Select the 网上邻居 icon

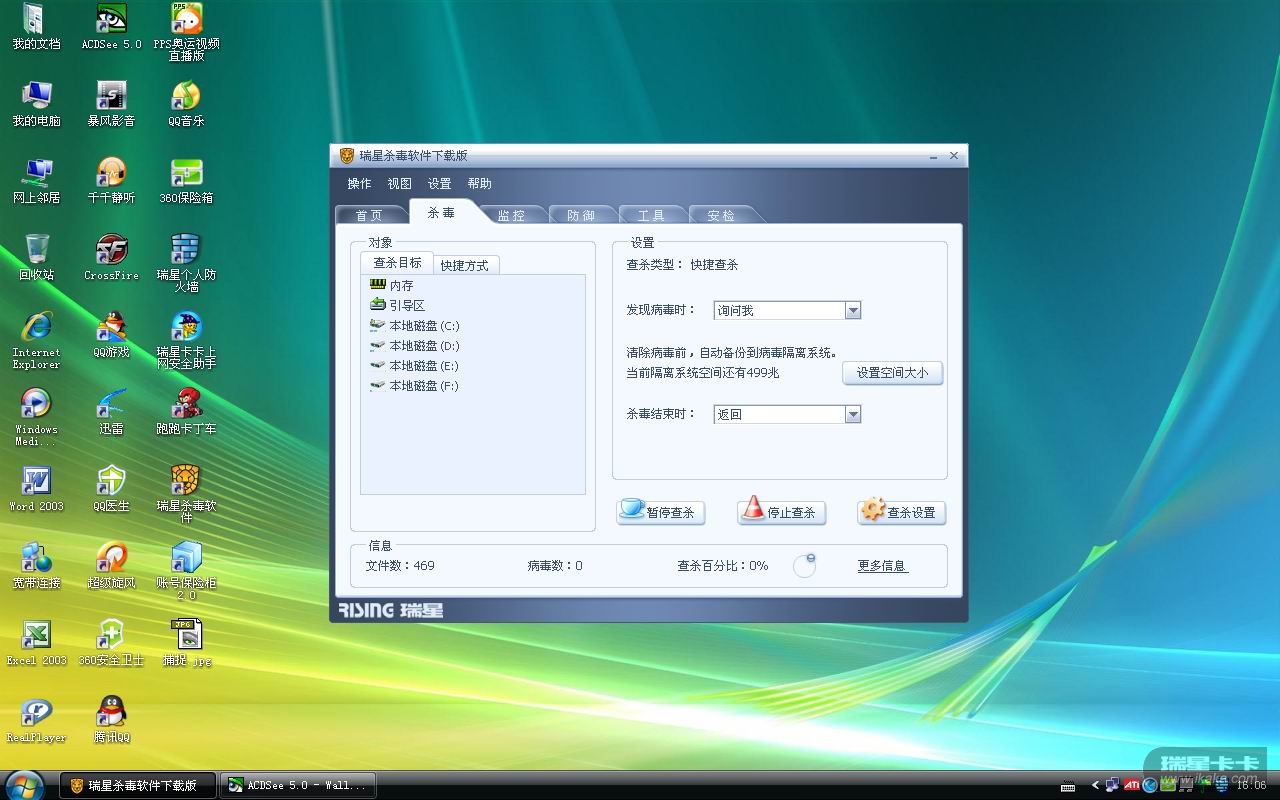[x=36, y=181]
